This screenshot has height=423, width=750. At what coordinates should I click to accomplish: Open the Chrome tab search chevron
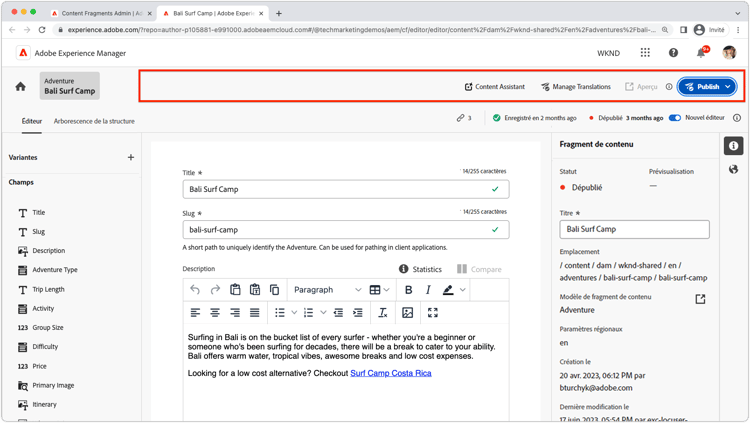tap(738, 13)
